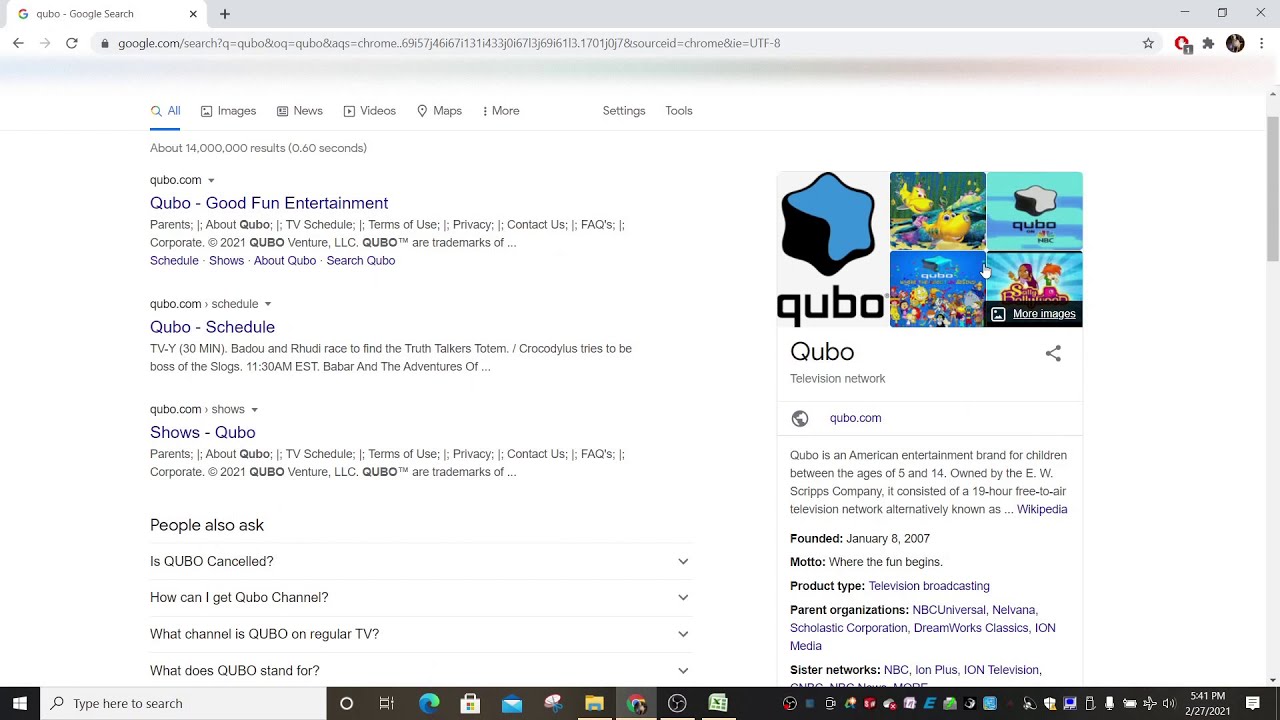This screenshot has height=720, width=1280.
Task: Open a new browser tab with the plus icon
Action: [225, 14]
